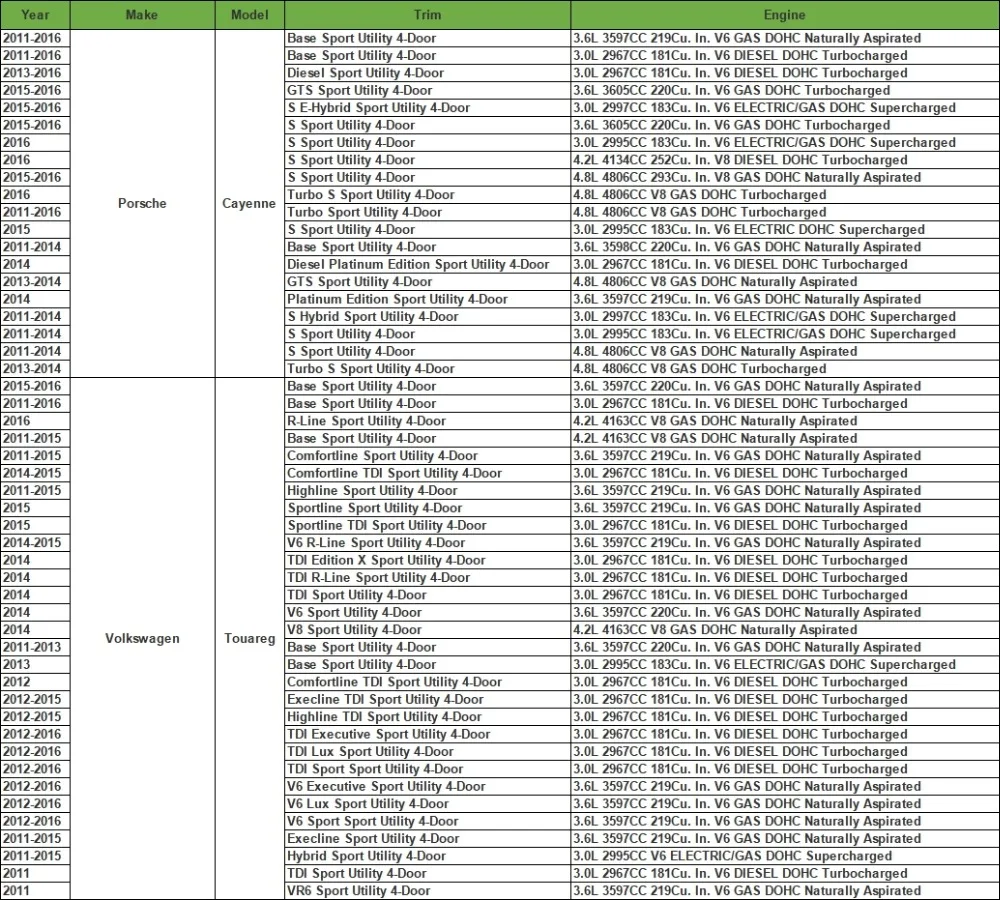Click 'V8 Sport Utility 4-Door' trim cell
The width and height of the screenshot is (1000, 900).
point(427,630)
